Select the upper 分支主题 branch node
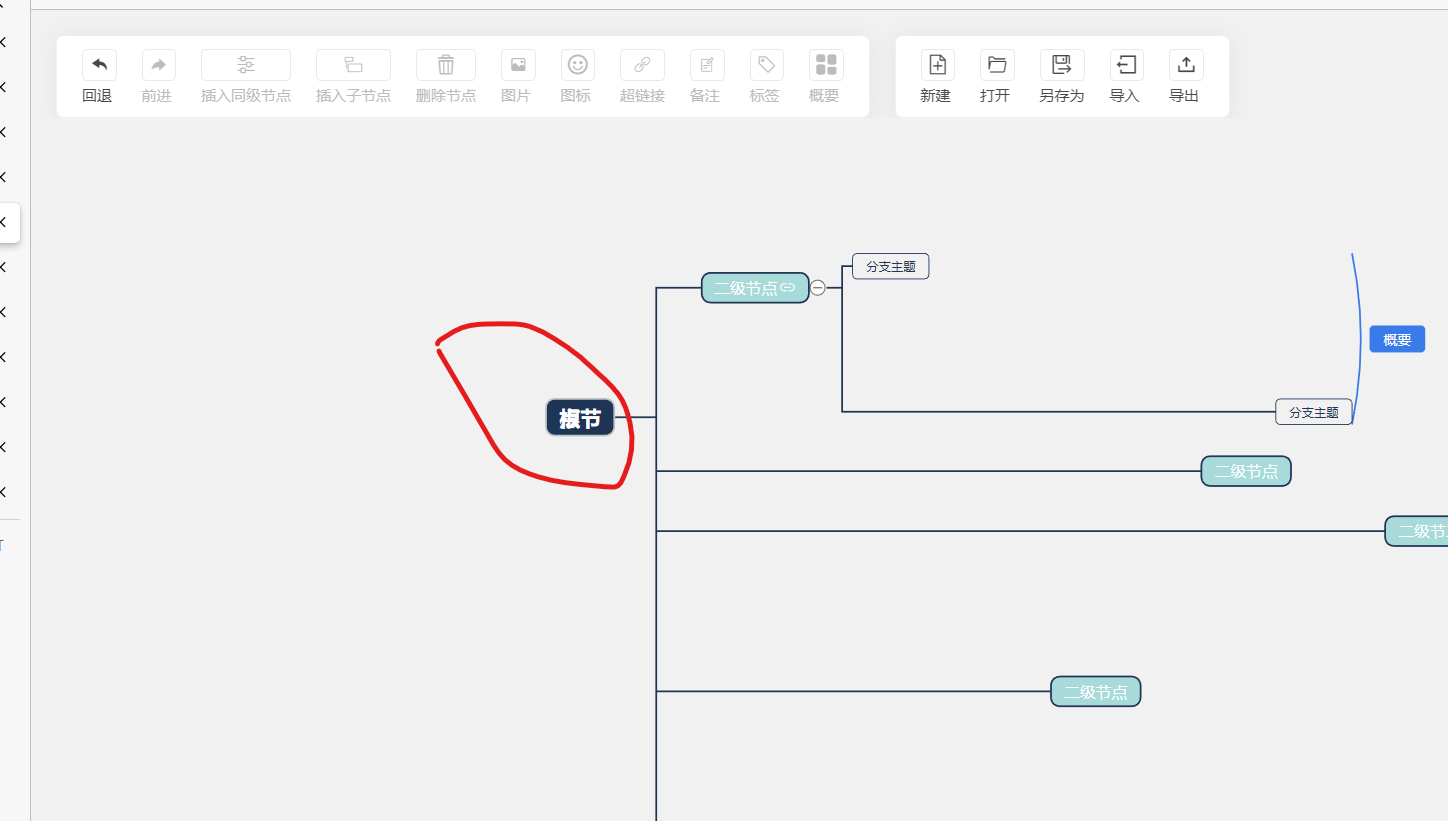Viewport: 1448px width, 821px height. coord(889,266)
